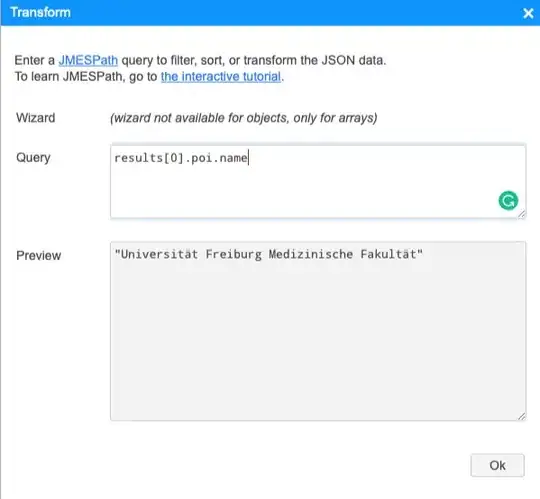Viewport: 540px width, 499px height.
Task: Click the Transform title text
Action: pos(41,12)
